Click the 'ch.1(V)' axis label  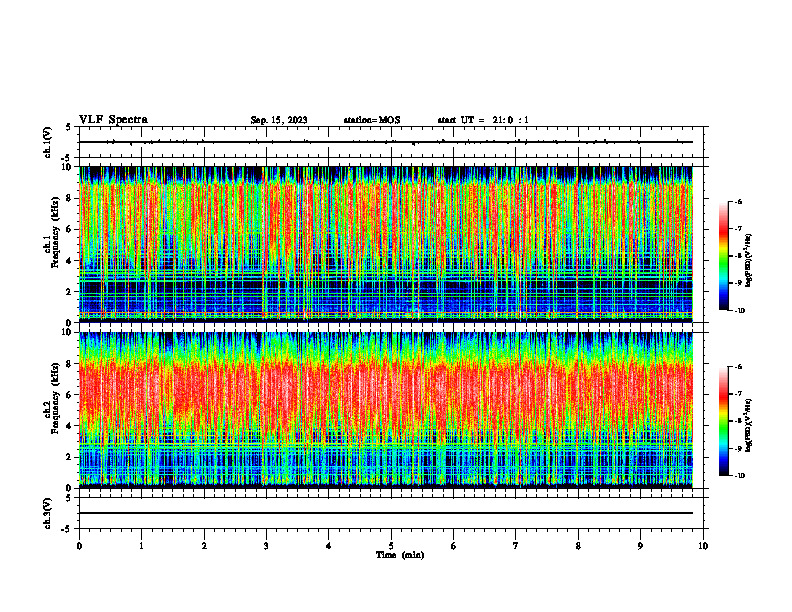click(48, 142)
